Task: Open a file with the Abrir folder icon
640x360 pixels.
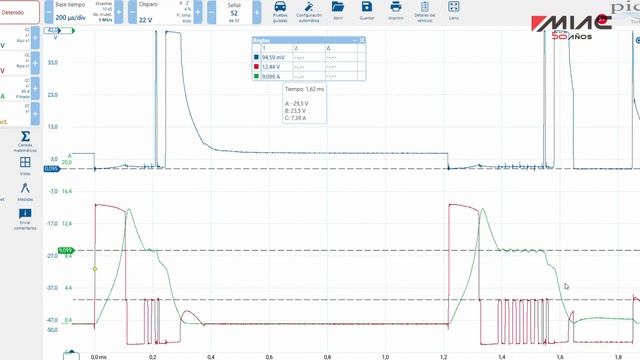Action: click(338, 11)
